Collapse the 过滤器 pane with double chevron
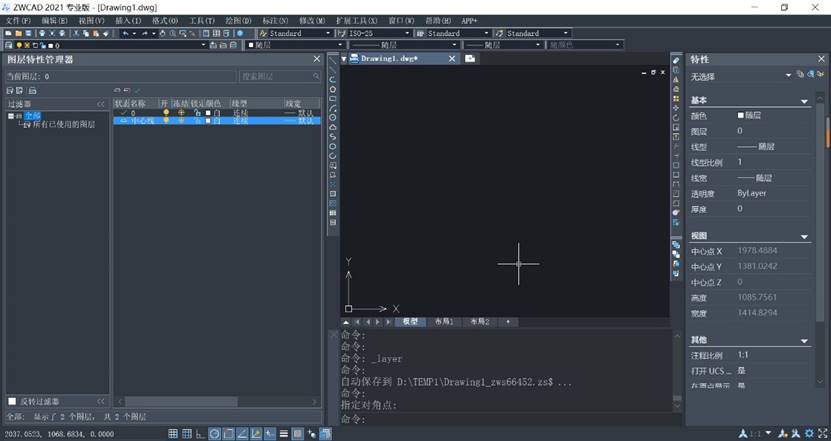Image resolution: width=831 pixels, height=441 pixels. tap(100, 103)
